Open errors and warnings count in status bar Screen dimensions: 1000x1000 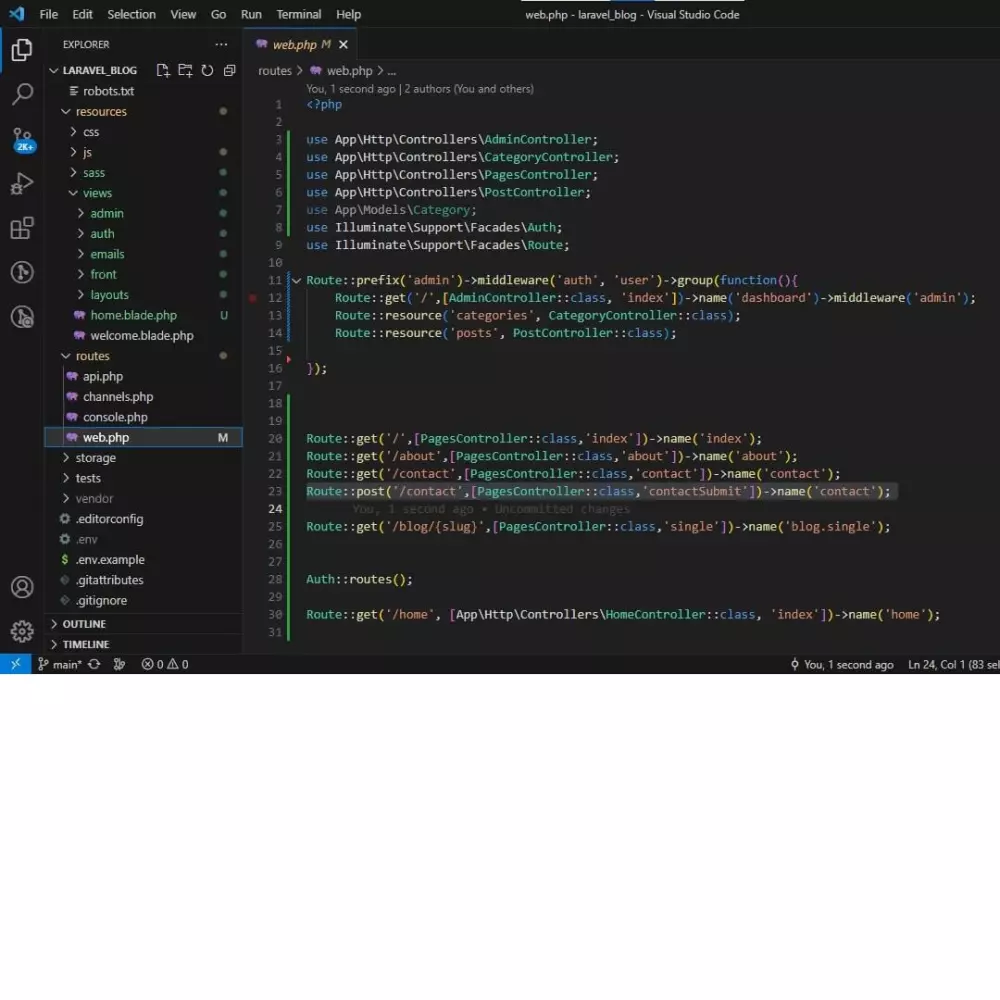point(165,664)
